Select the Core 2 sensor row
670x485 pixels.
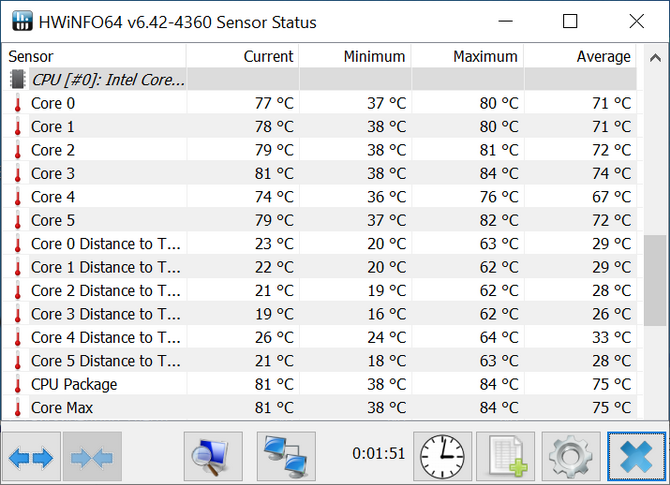[x=320, y=150]
